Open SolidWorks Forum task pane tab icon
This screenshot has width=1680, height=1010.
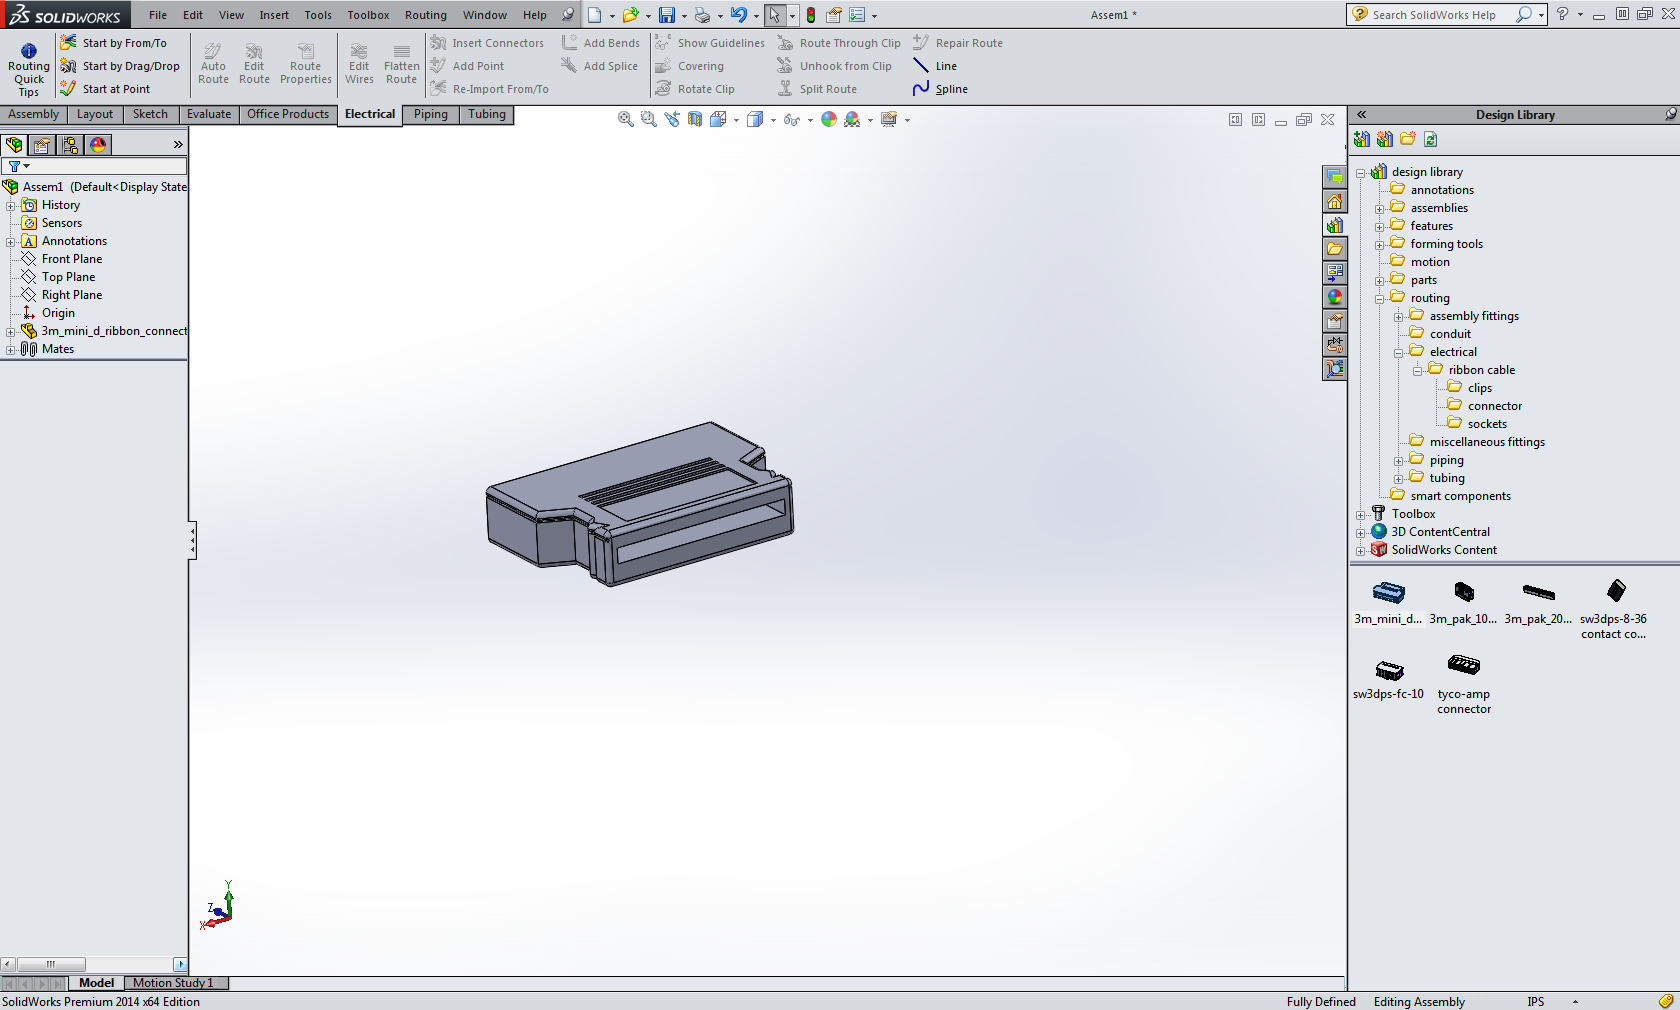1335,177
